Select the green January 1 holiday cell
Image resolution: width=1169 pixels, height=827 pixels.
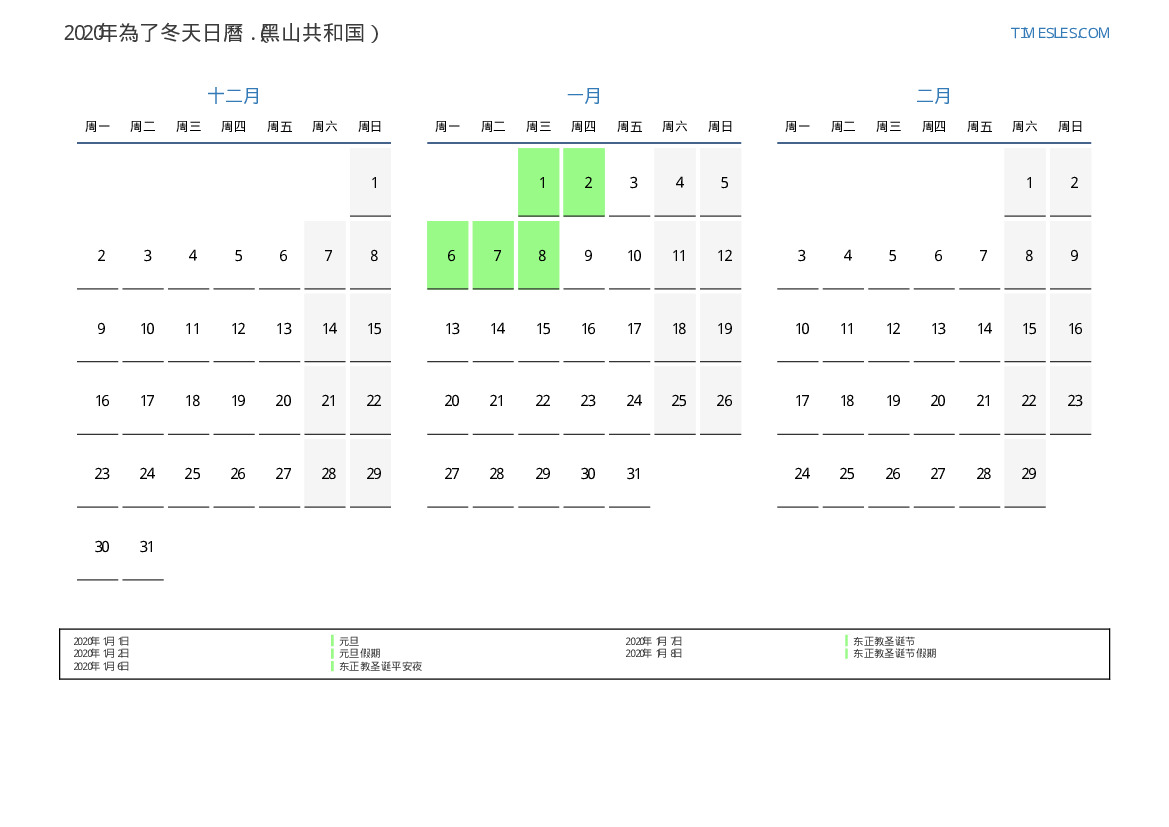539,182
